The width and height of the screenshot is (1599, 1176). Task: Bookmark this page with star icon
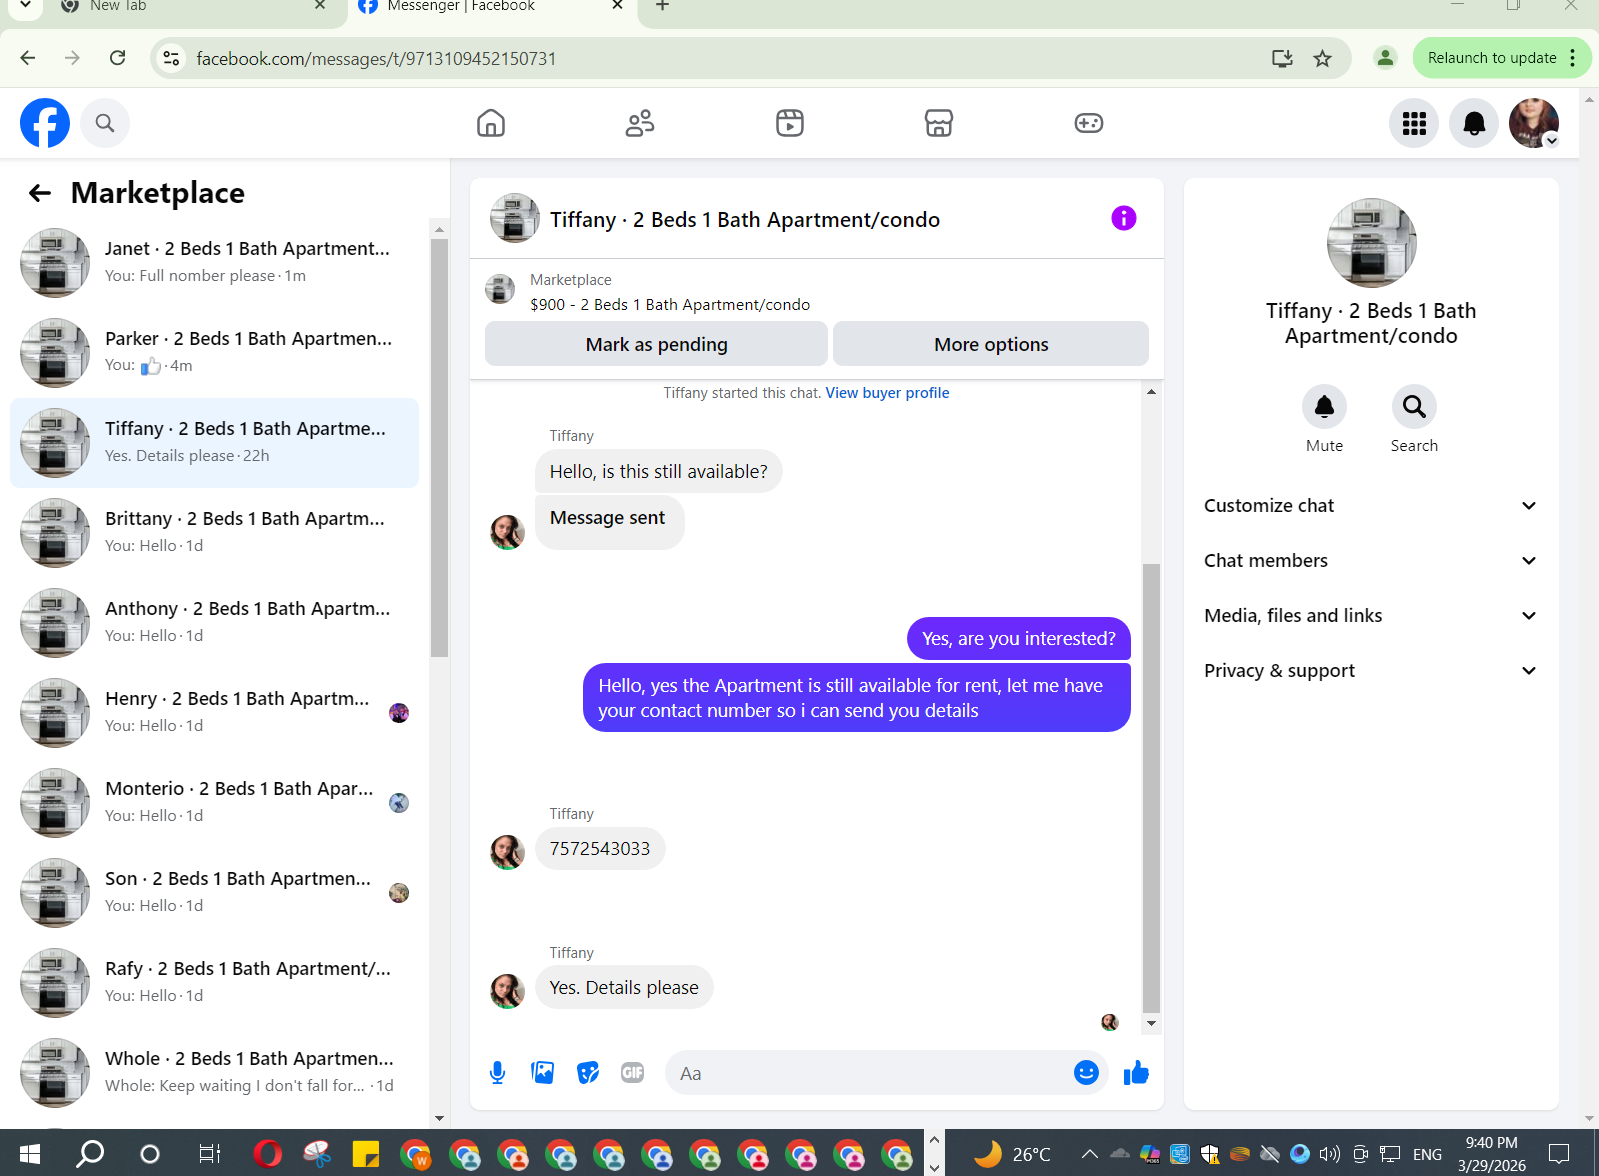[x=1322, y=58]
